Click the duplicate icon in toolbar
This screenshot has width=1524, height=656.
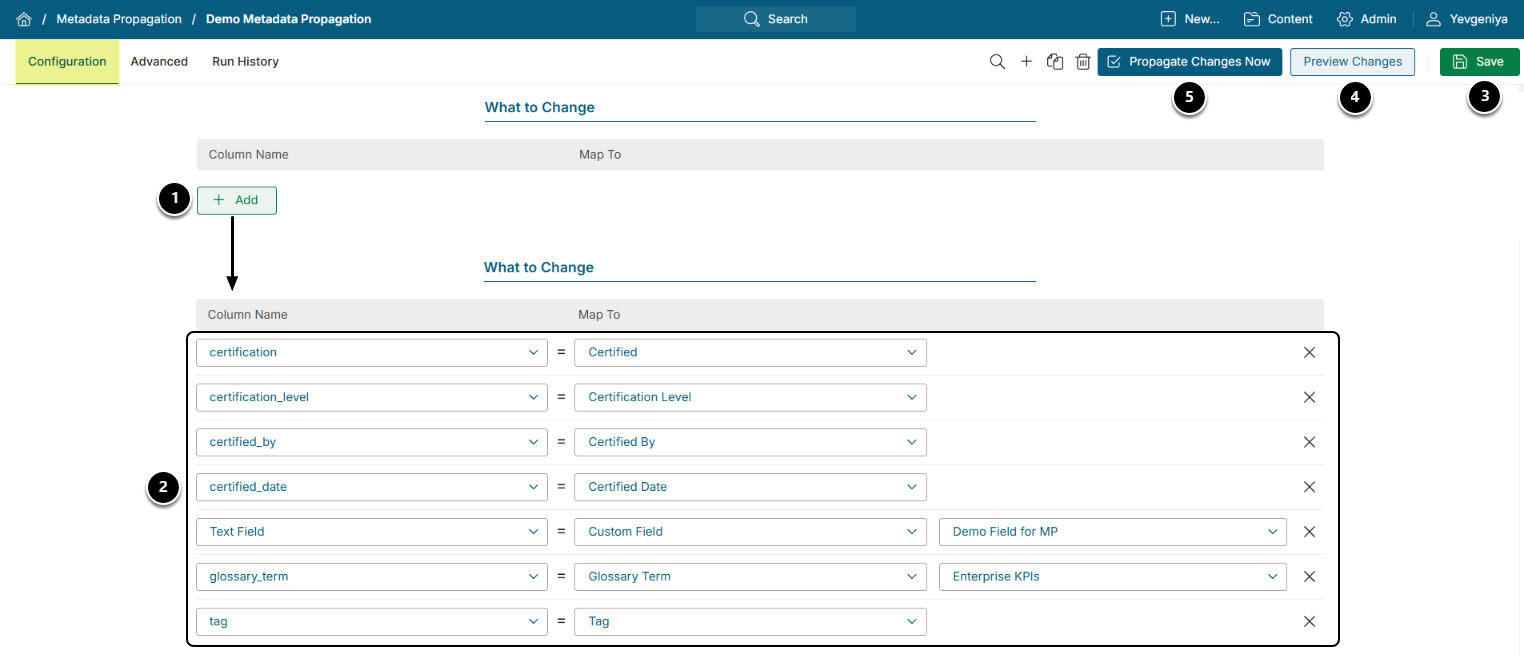(x=1054, y=62)
